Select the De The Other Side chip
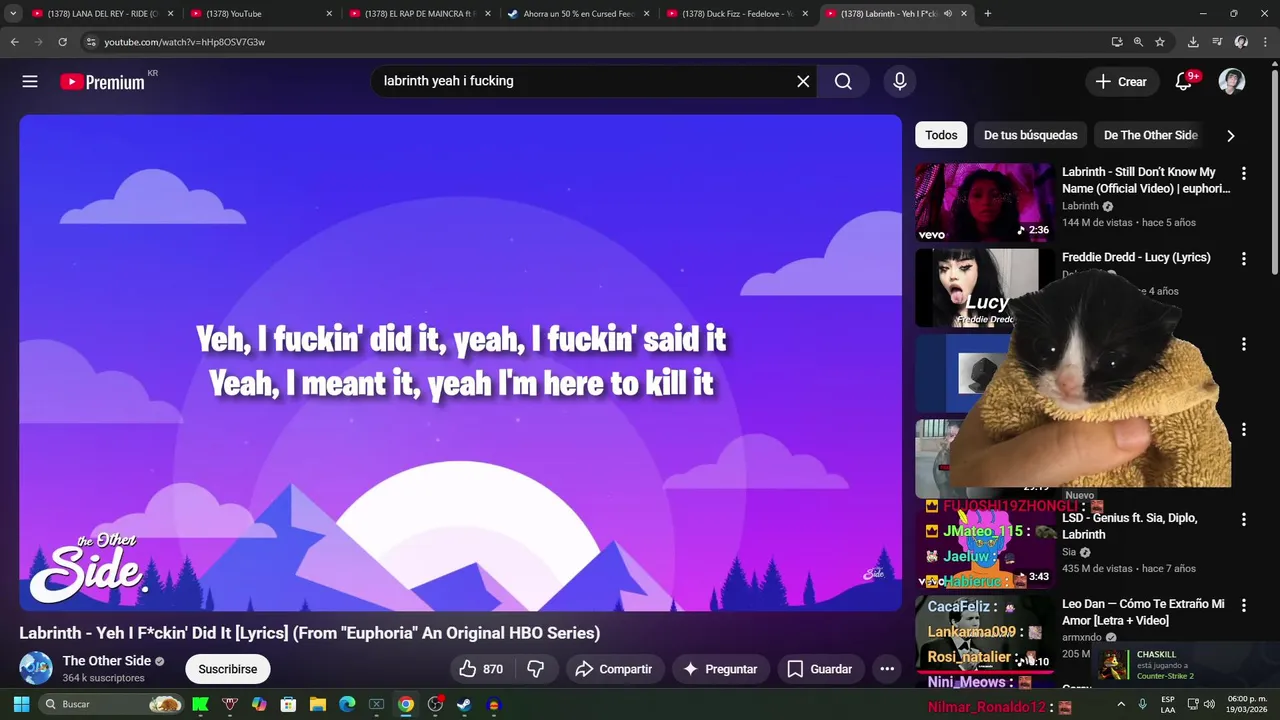The width and height of the screenshot is (1280, 720). (1150, 135)
